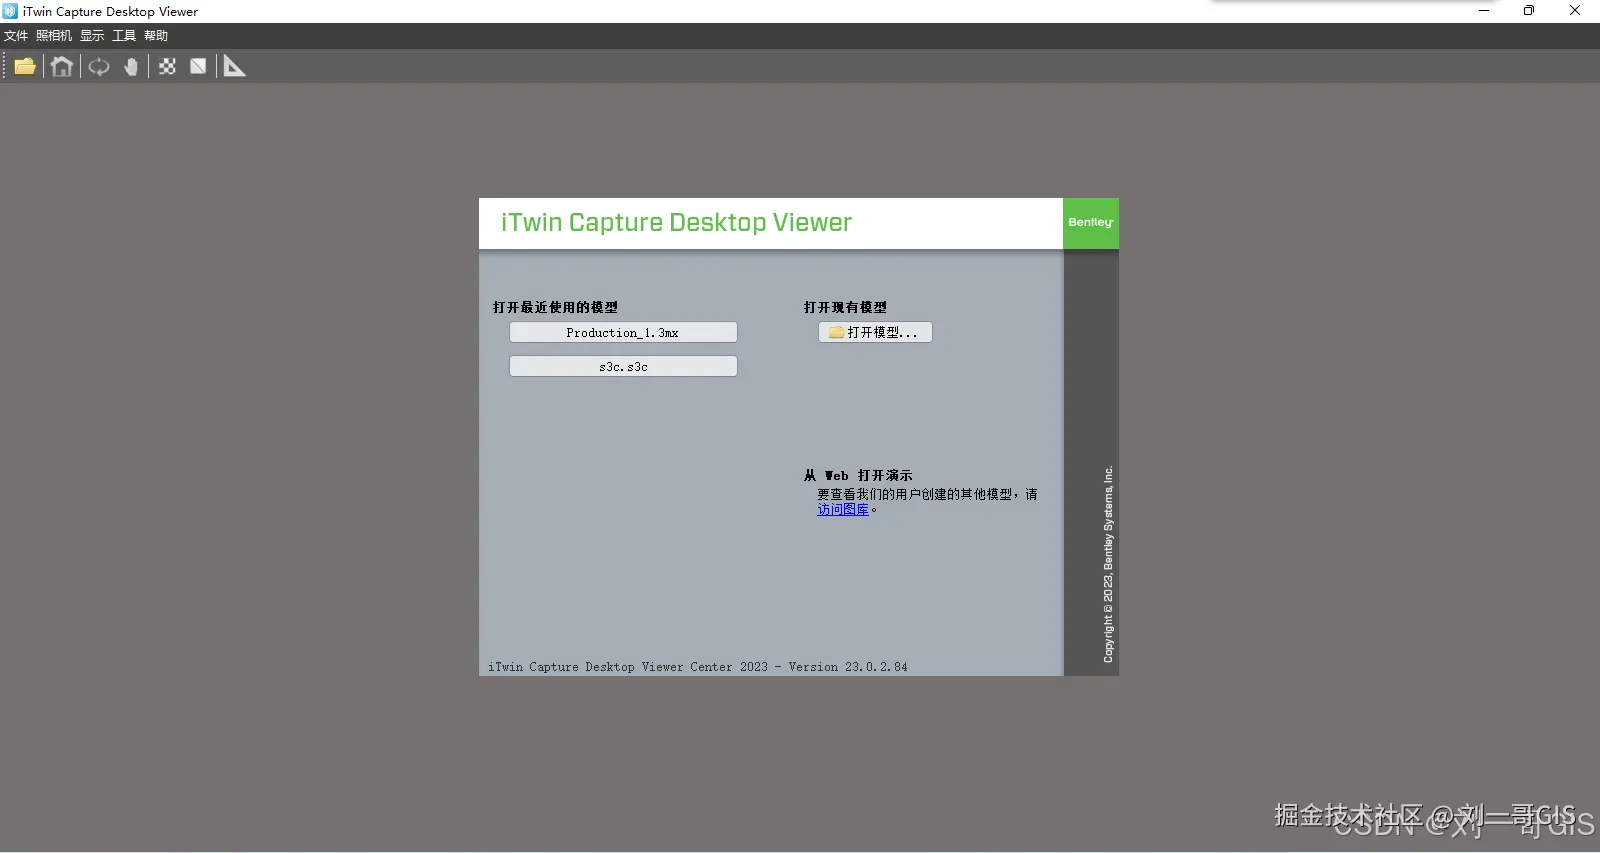Viewport: 1600px width, 853px height.
Task: Select the Pan hand tool icon
Action: click(x=131, y=67)
